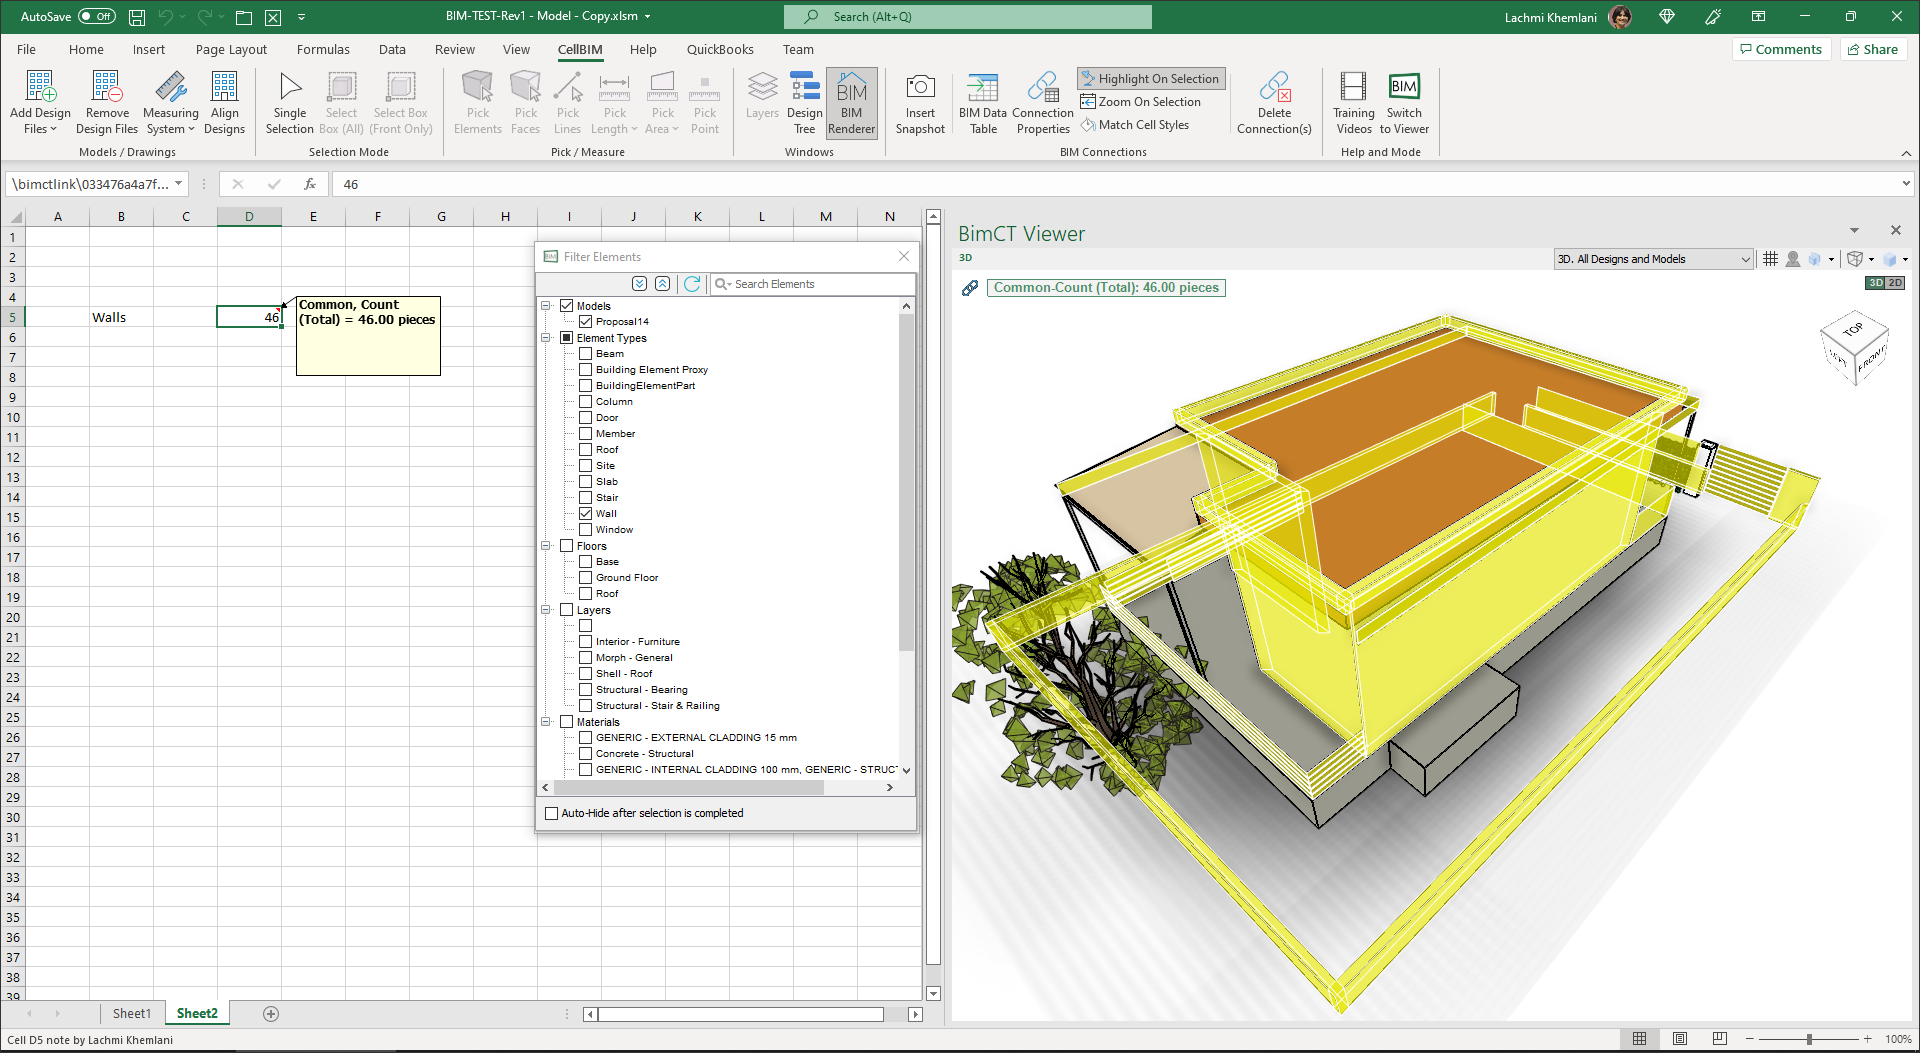
Task: Click the person icon in viewer toolbar
Action: click(1793, 259)
